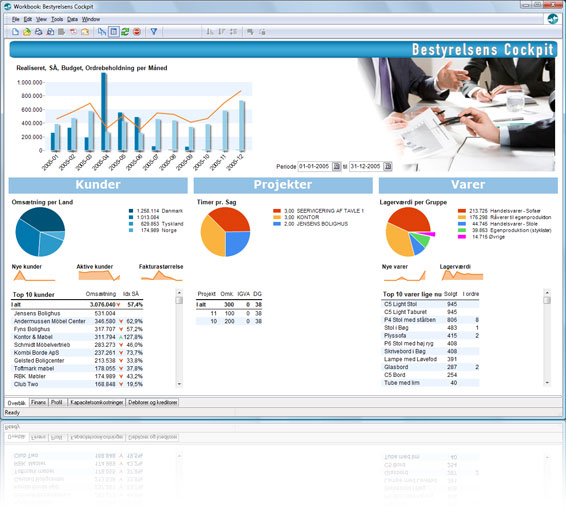Click the Print toolbar icon
This screenshot has width=566, height=509.
point(38,32)
